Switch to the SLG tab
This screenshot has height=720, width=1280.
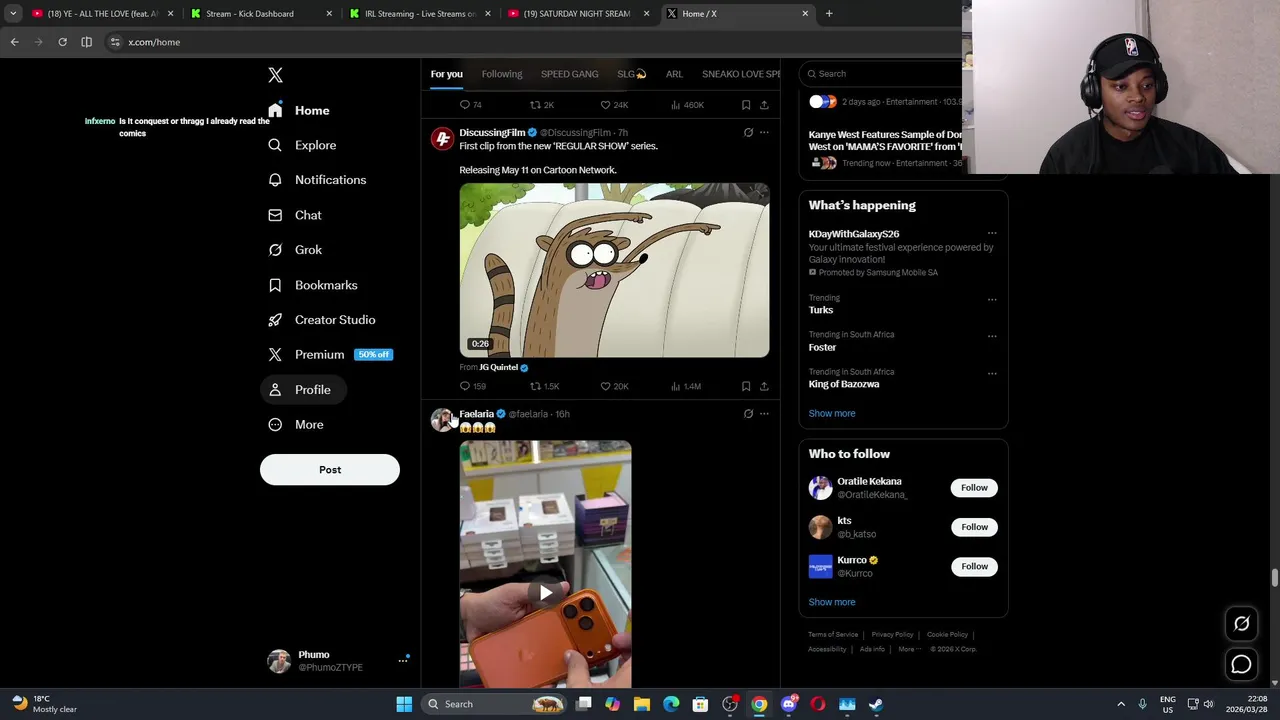click(x=632, y=74)
